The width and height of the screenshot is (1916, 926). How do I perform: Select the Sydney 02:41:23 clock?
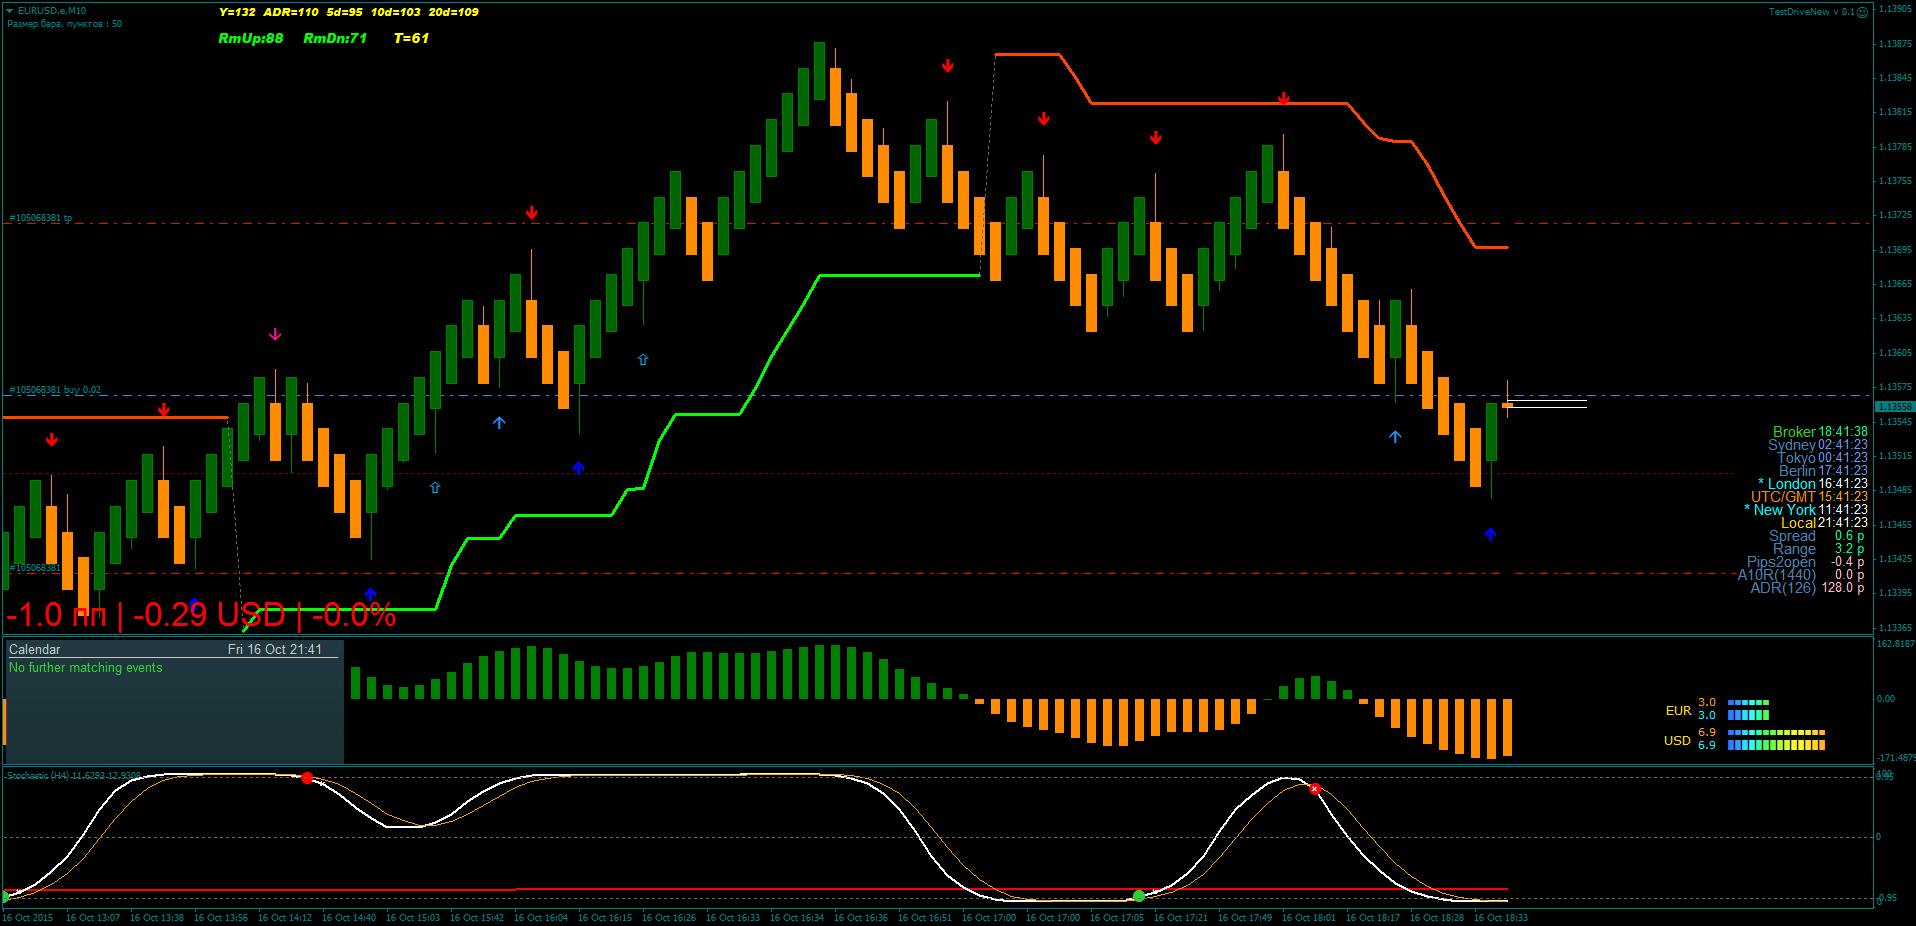tap(1817, 445)
